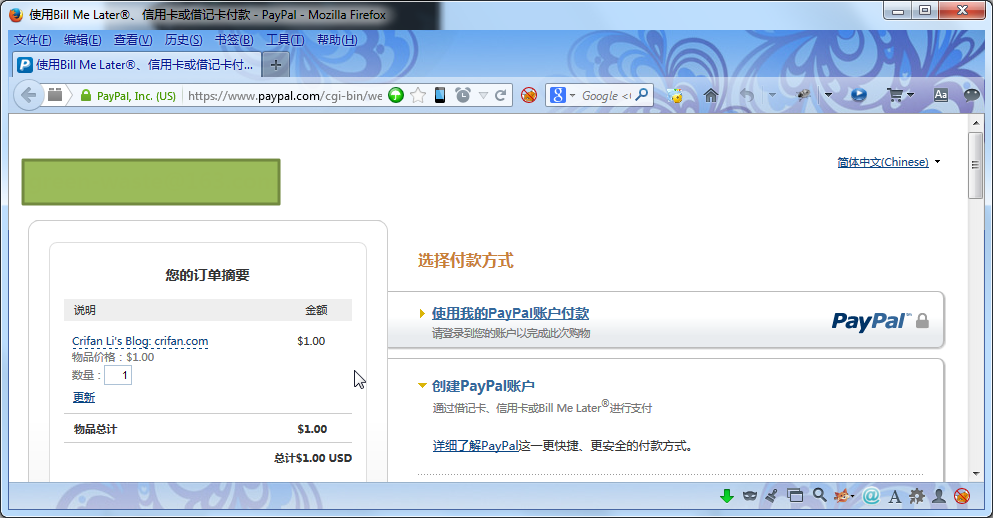Open the 书签(B) menu
This screenshot has height=518, width=993.
[x=234, y=40]
